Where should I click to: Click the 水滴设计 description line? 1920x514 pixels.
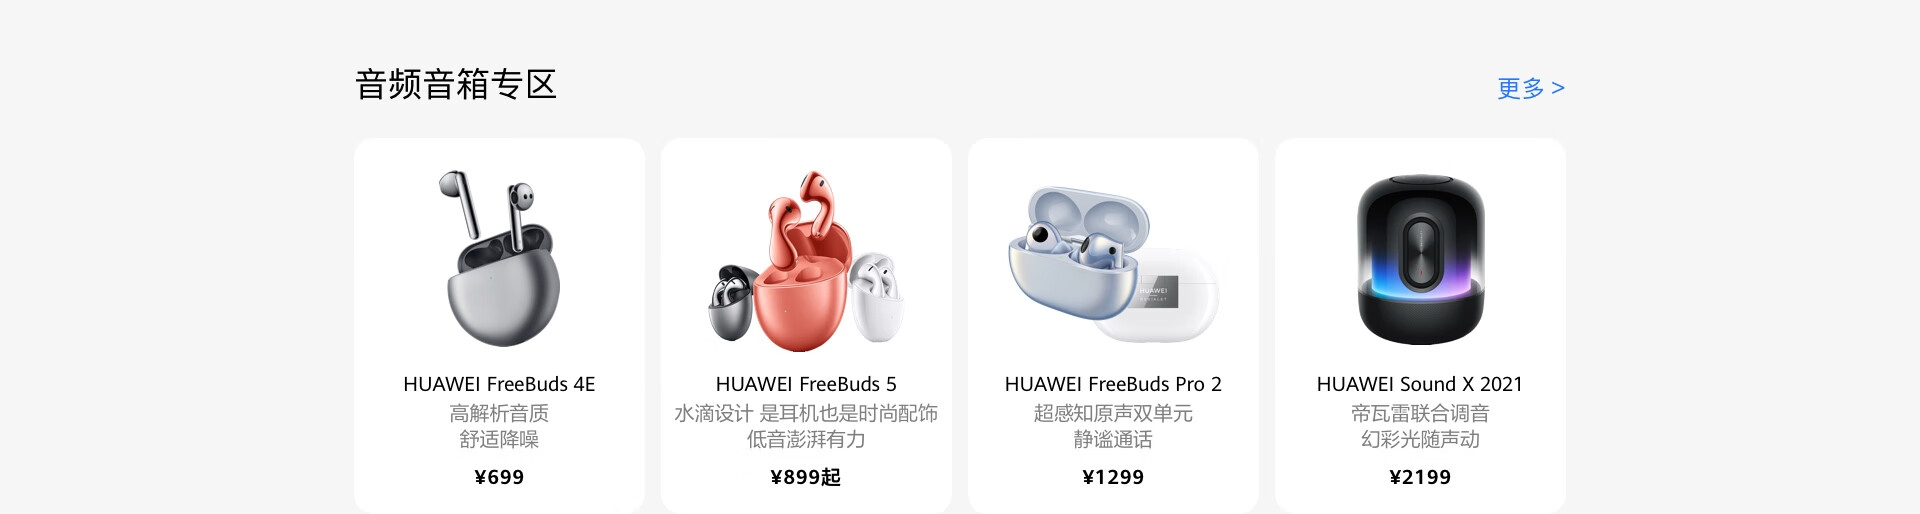[806, 413]
